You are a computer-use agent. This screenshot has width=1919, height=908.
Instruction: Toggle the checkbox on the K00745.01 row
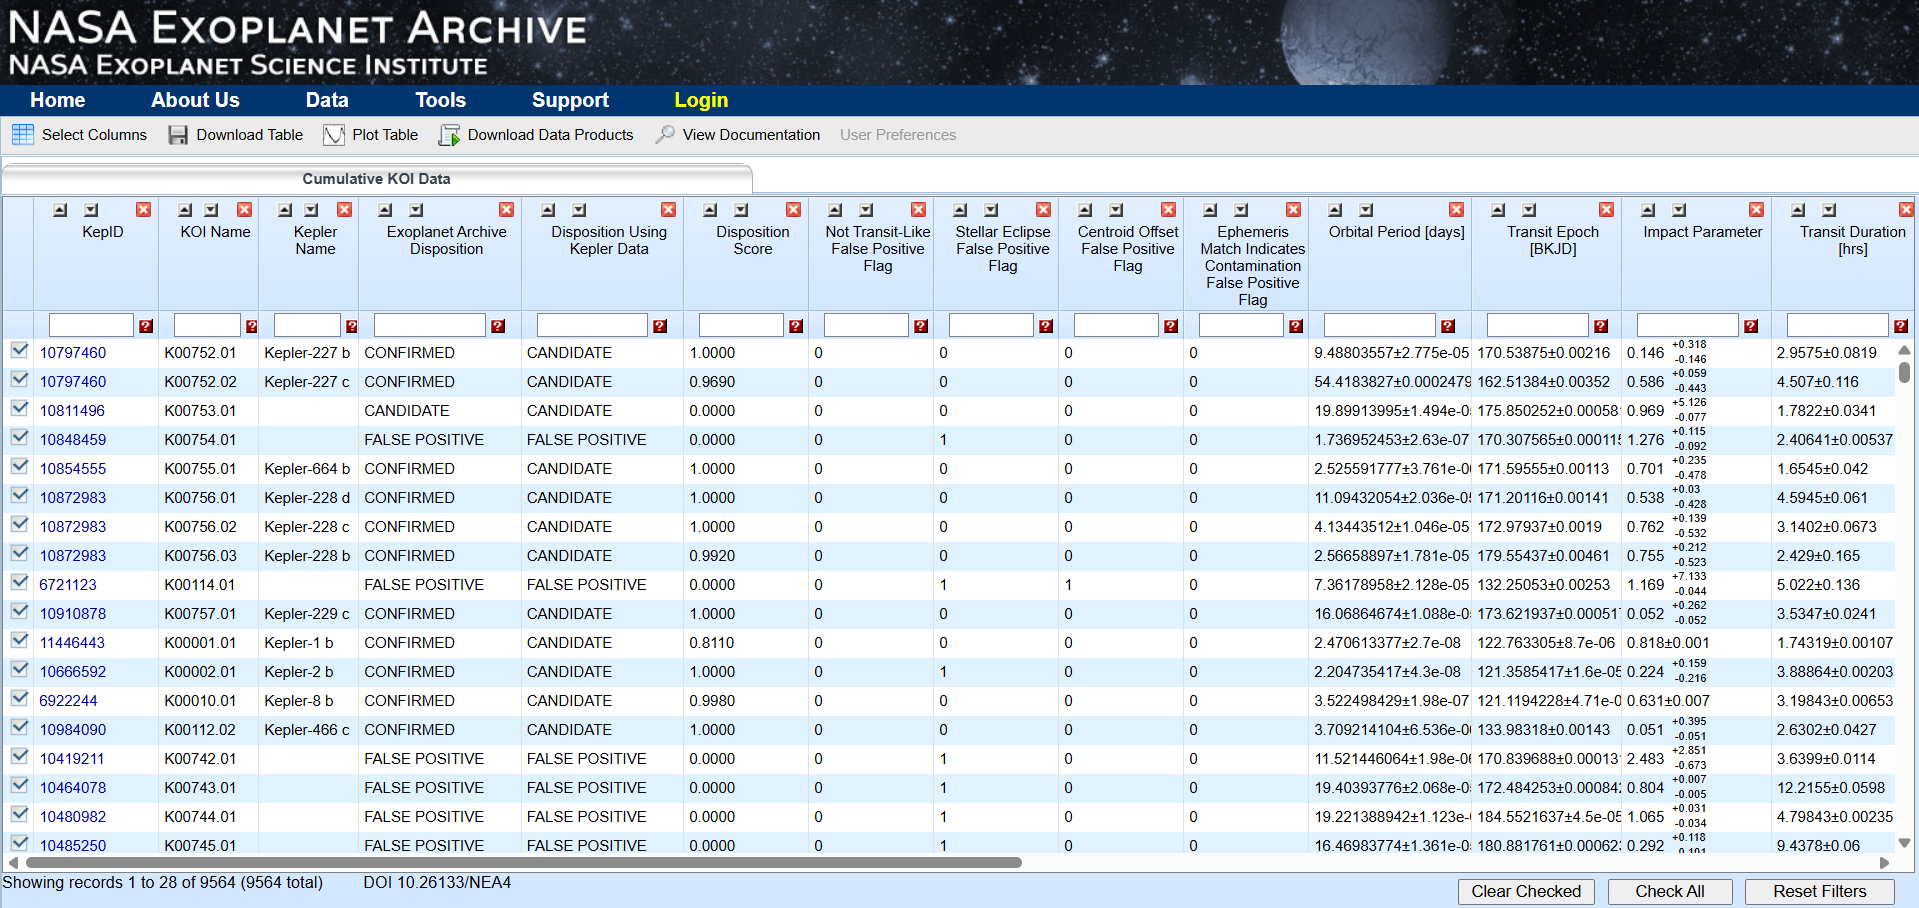[x=19, y=845]
